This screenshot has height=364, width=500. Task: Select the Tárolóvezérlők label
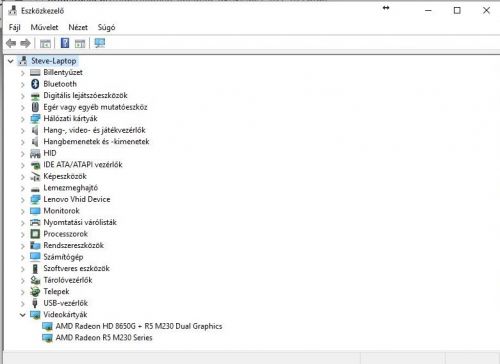coord(68,280)
